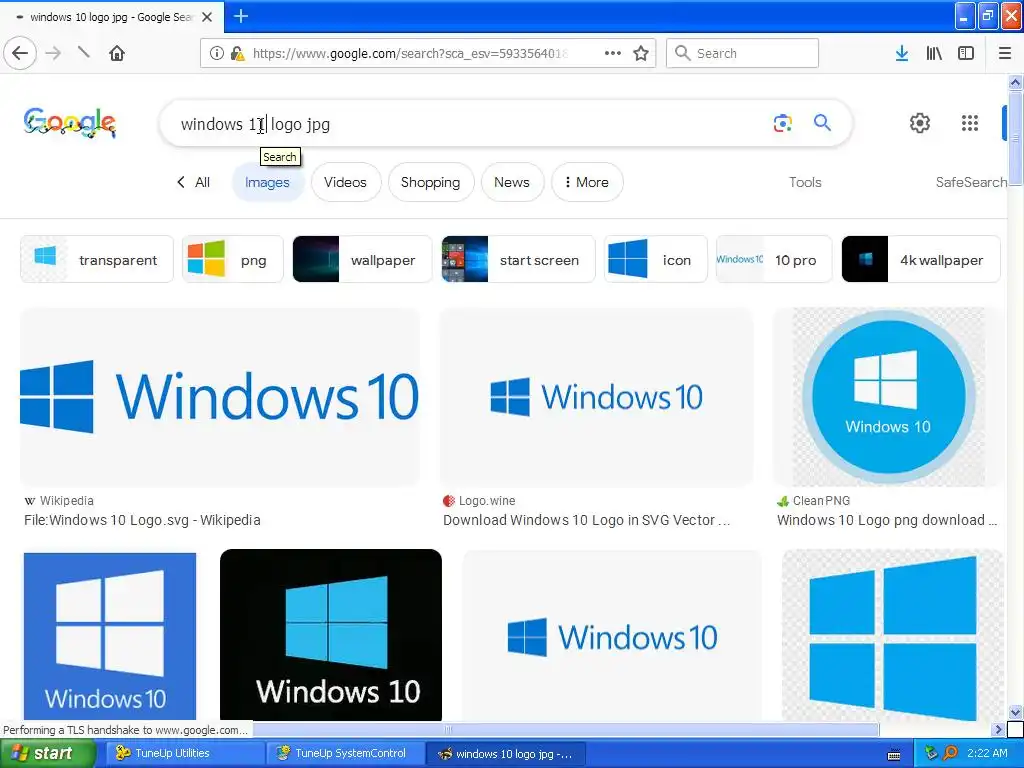Viewport: 1024px width, 768px height.
Task: Click the vertical scrollbar up arrow
Action: tap(1015, 82)
